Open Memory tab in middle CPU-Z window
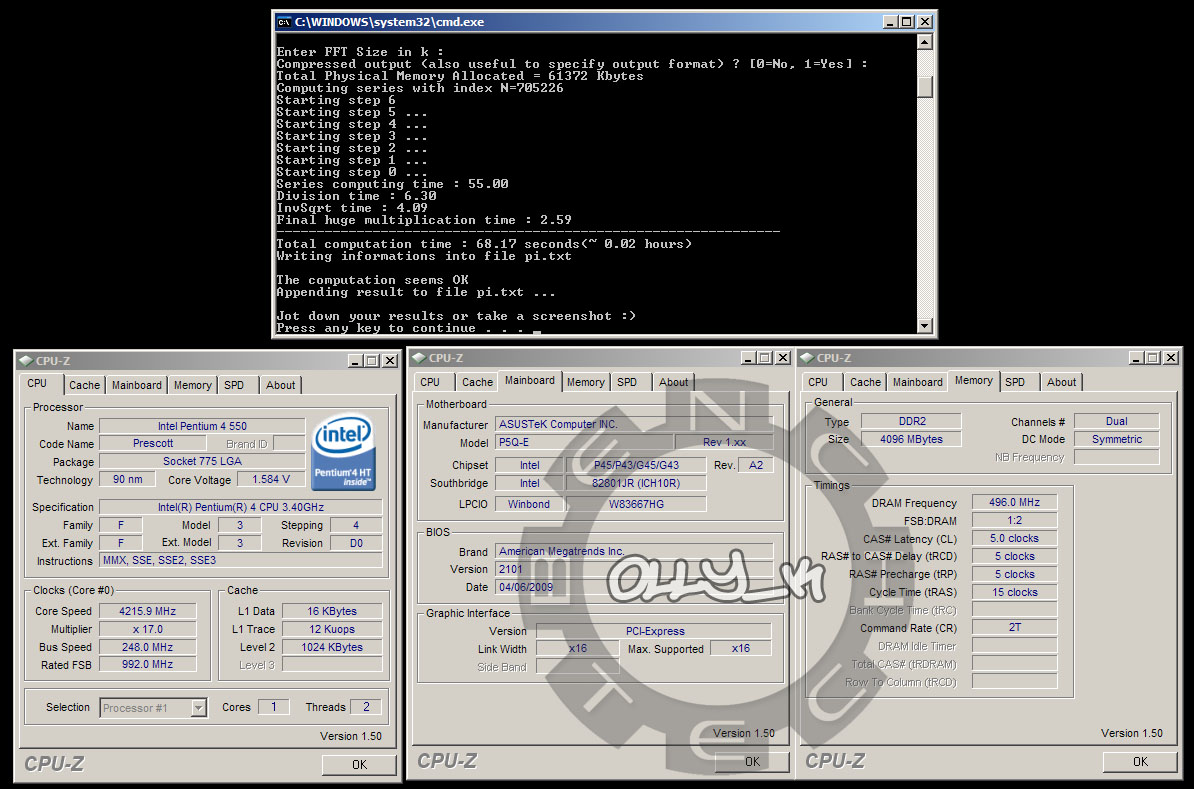1194x789 pixels. 586,382
